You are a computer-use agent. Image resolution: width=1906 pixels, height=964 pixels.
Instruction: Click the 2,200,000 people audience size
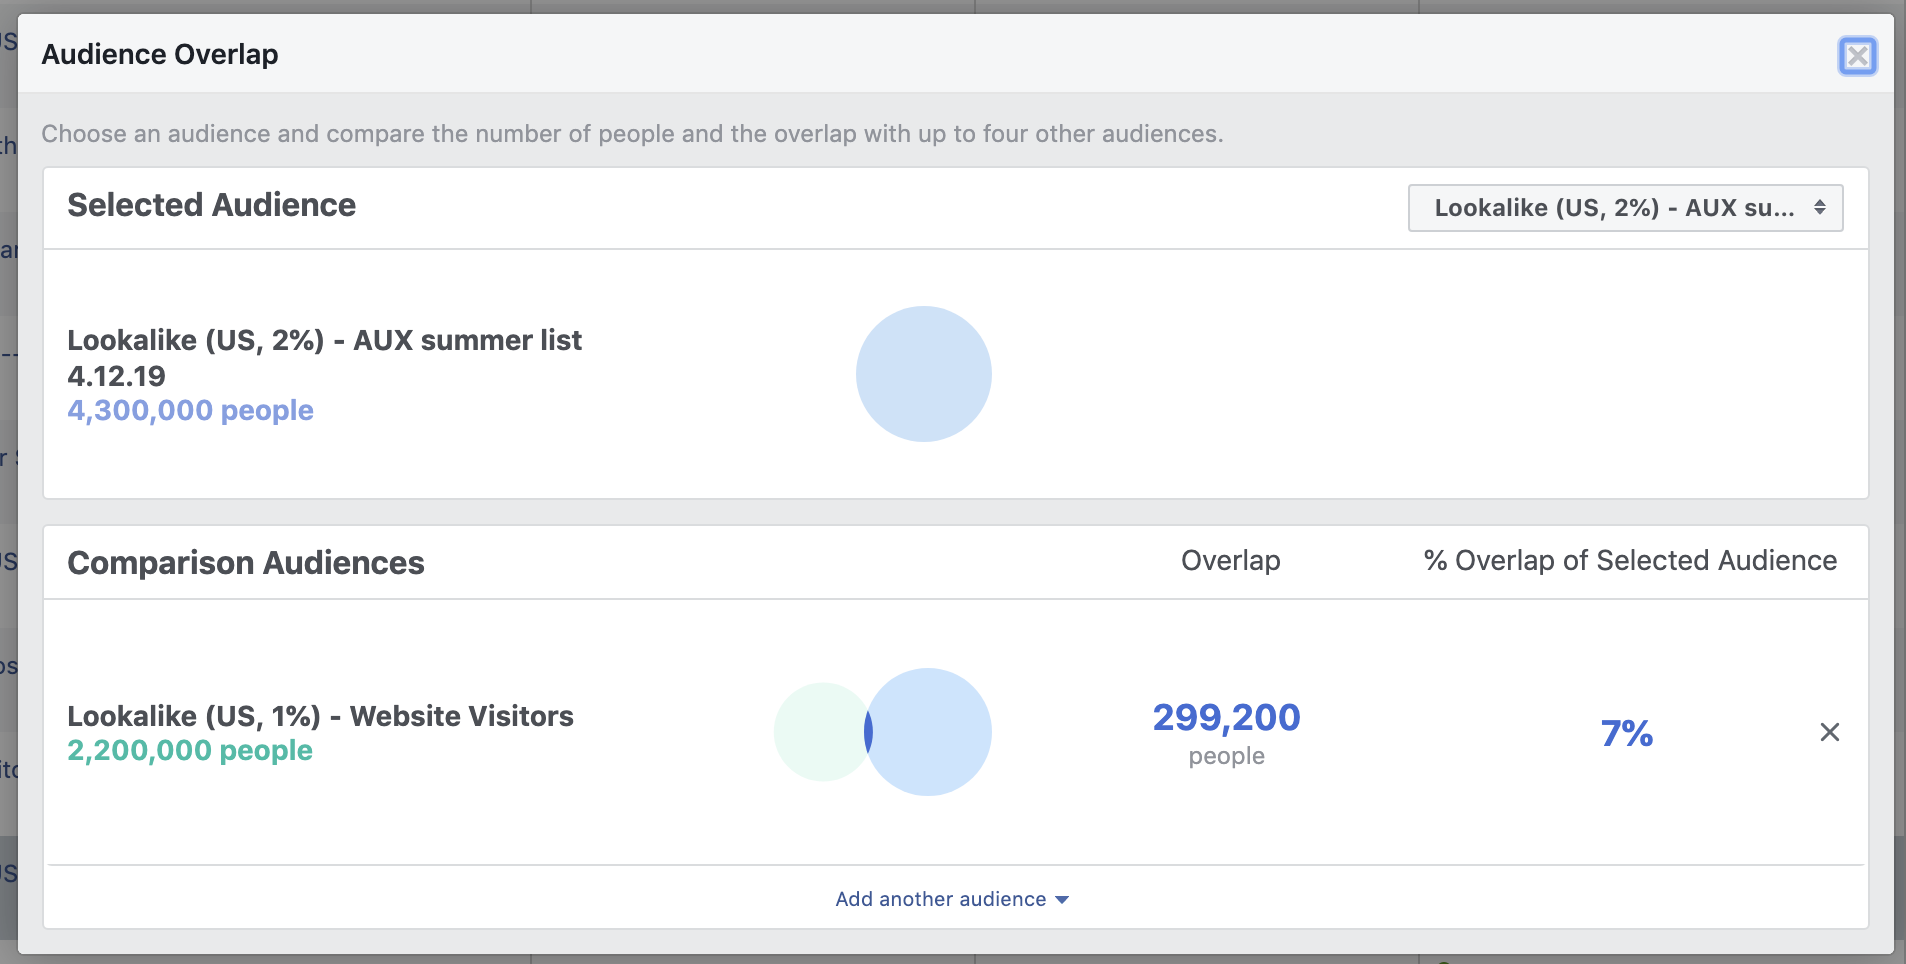(x=190, y=750)
